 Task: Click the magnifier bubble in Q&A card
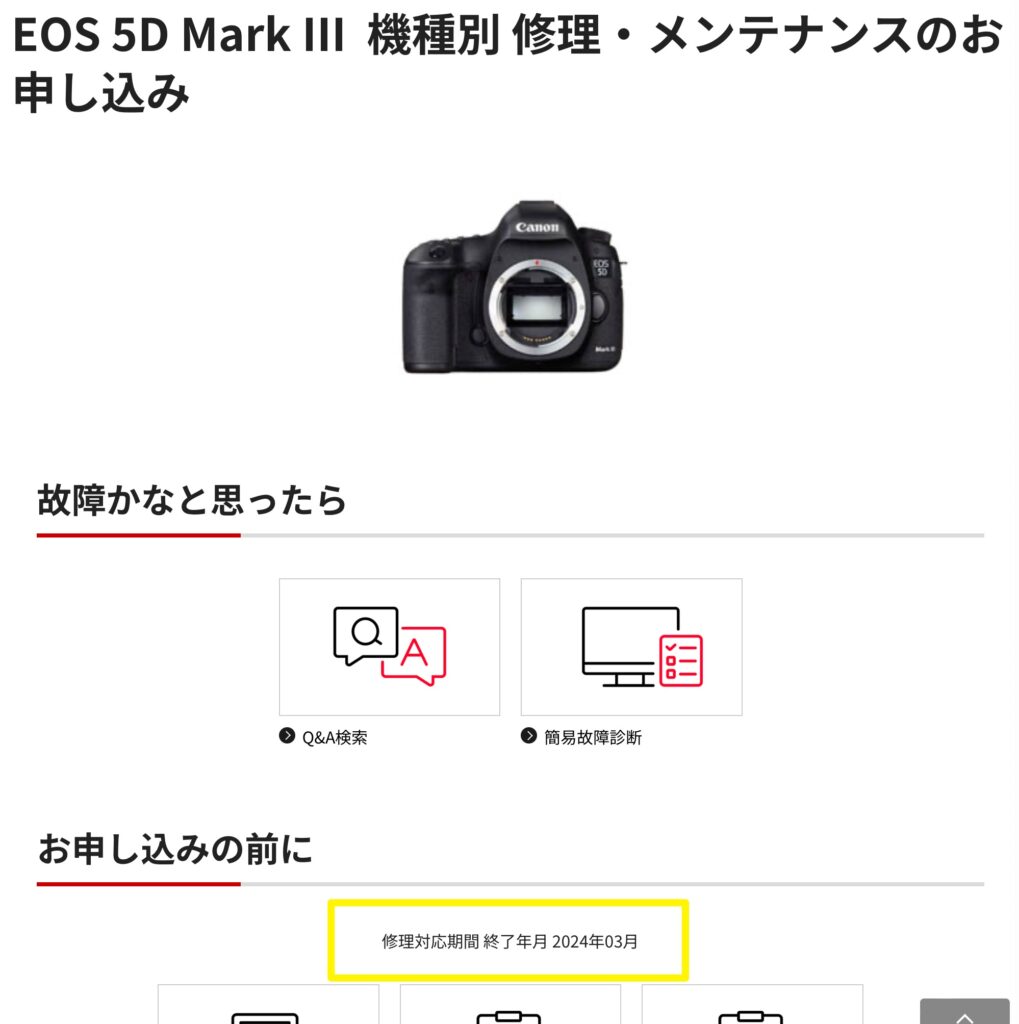coord(365,635)
